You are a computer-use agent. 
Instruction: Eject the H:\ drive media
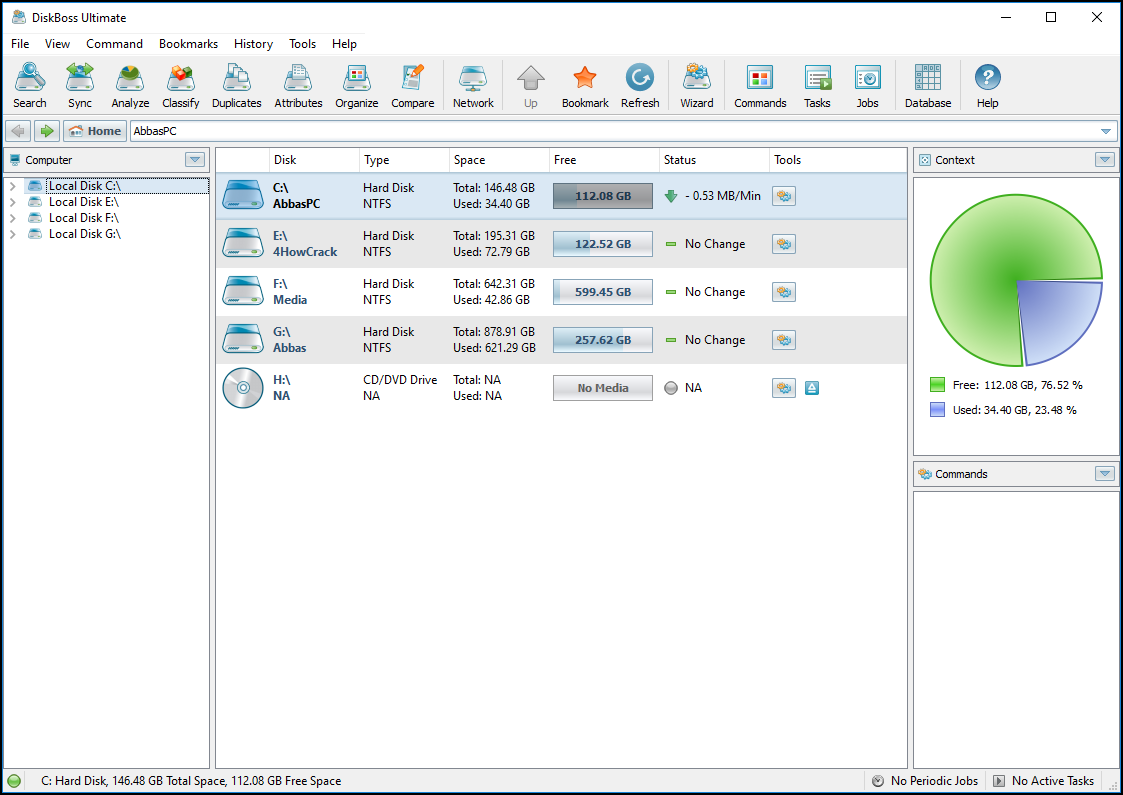(x=811, y=388)
